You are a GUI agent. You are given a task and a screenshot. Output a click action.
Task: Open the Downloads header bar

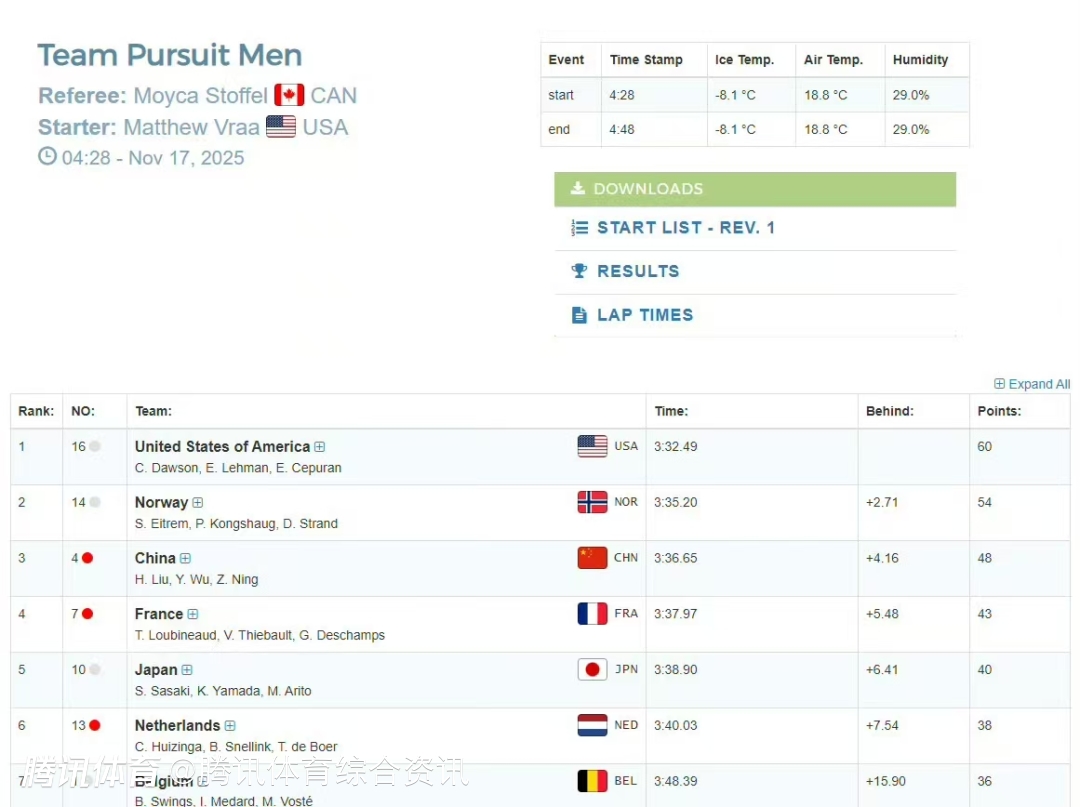point(755,189)
